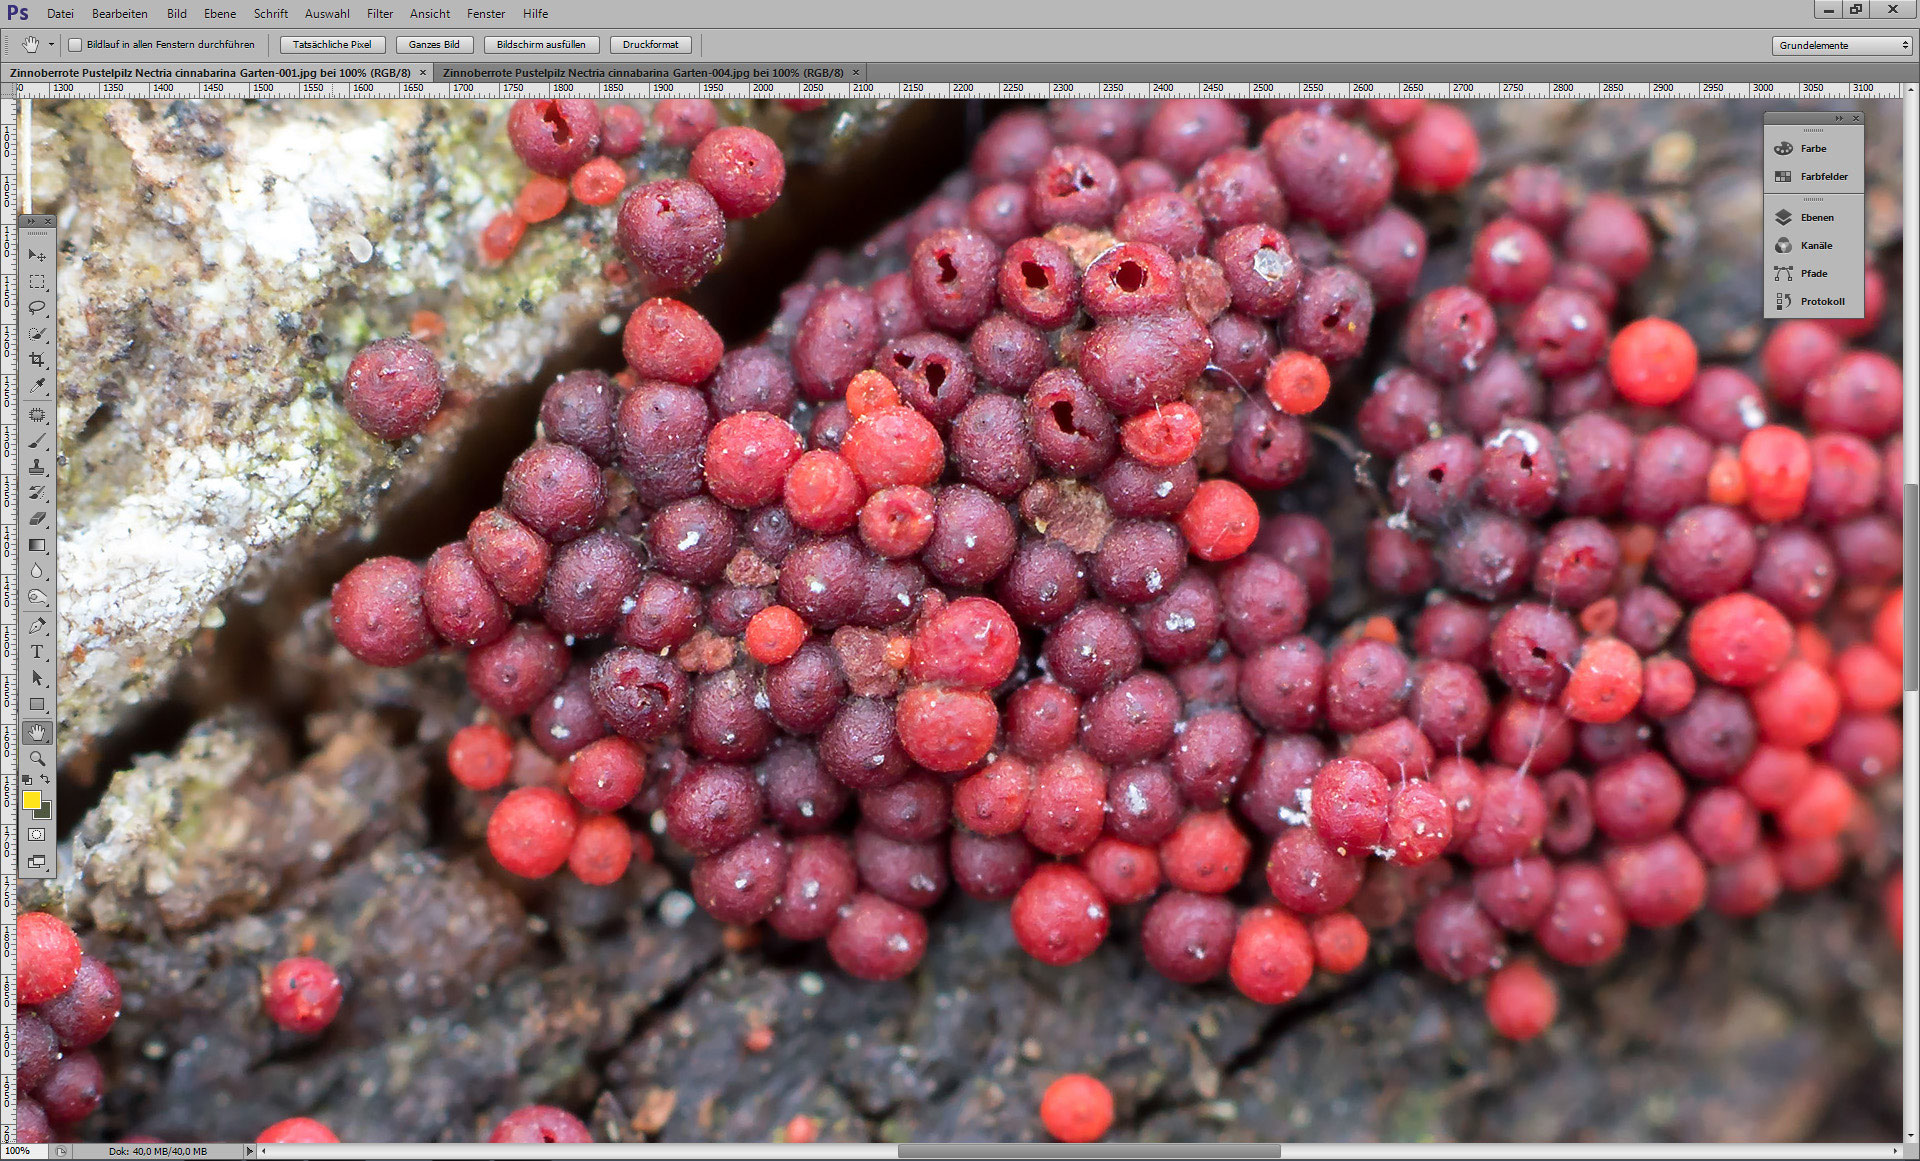This screenshot has width=1920, height=1161.
Task: Click the Photoshop Ps logo
Action: coord(18,13)
